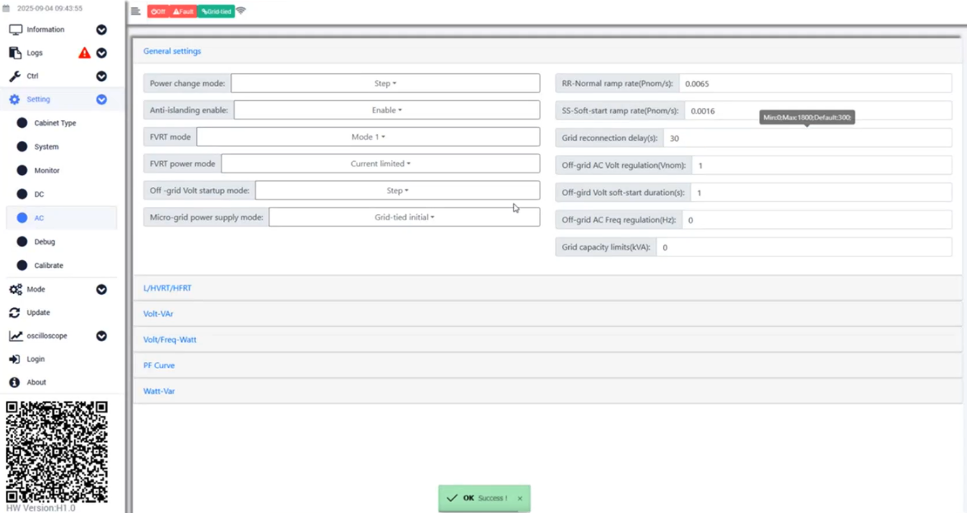Select Calibrate in the sidebar
The image size is (967, 513).
[x=48, y=266]
